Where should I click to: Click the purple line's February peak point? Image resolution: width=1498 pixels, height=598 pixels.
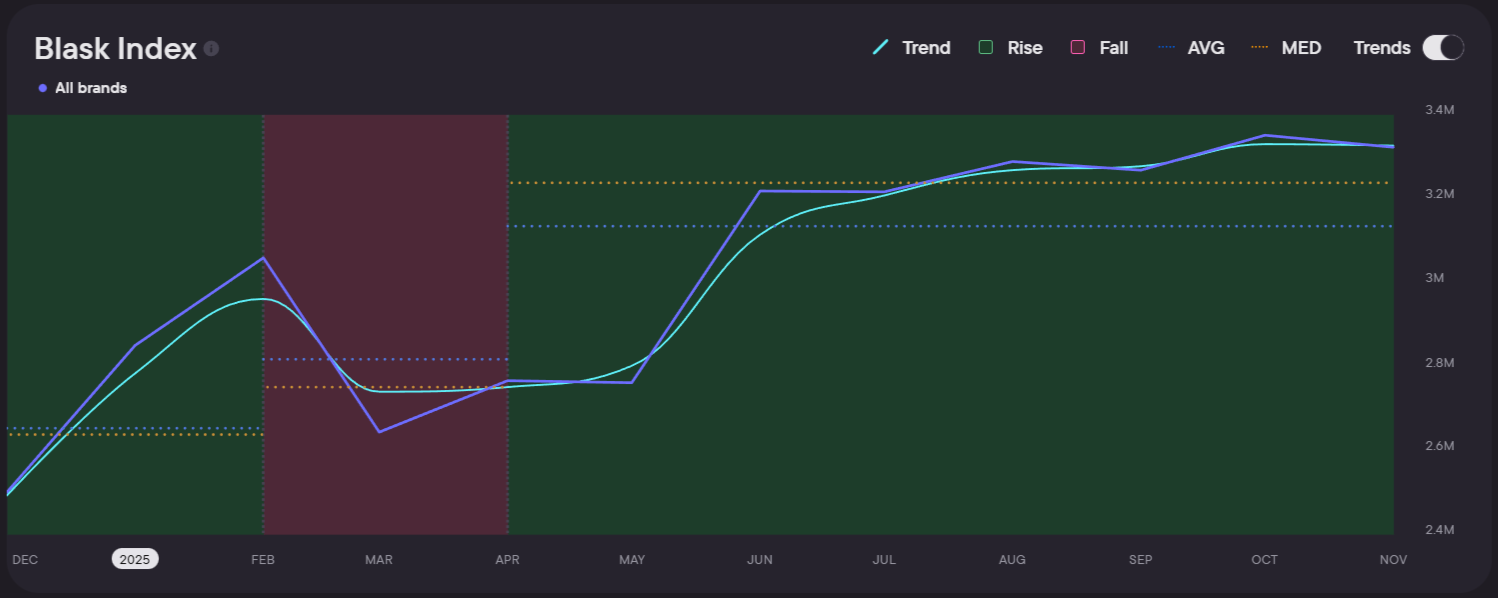pos(263,258)
